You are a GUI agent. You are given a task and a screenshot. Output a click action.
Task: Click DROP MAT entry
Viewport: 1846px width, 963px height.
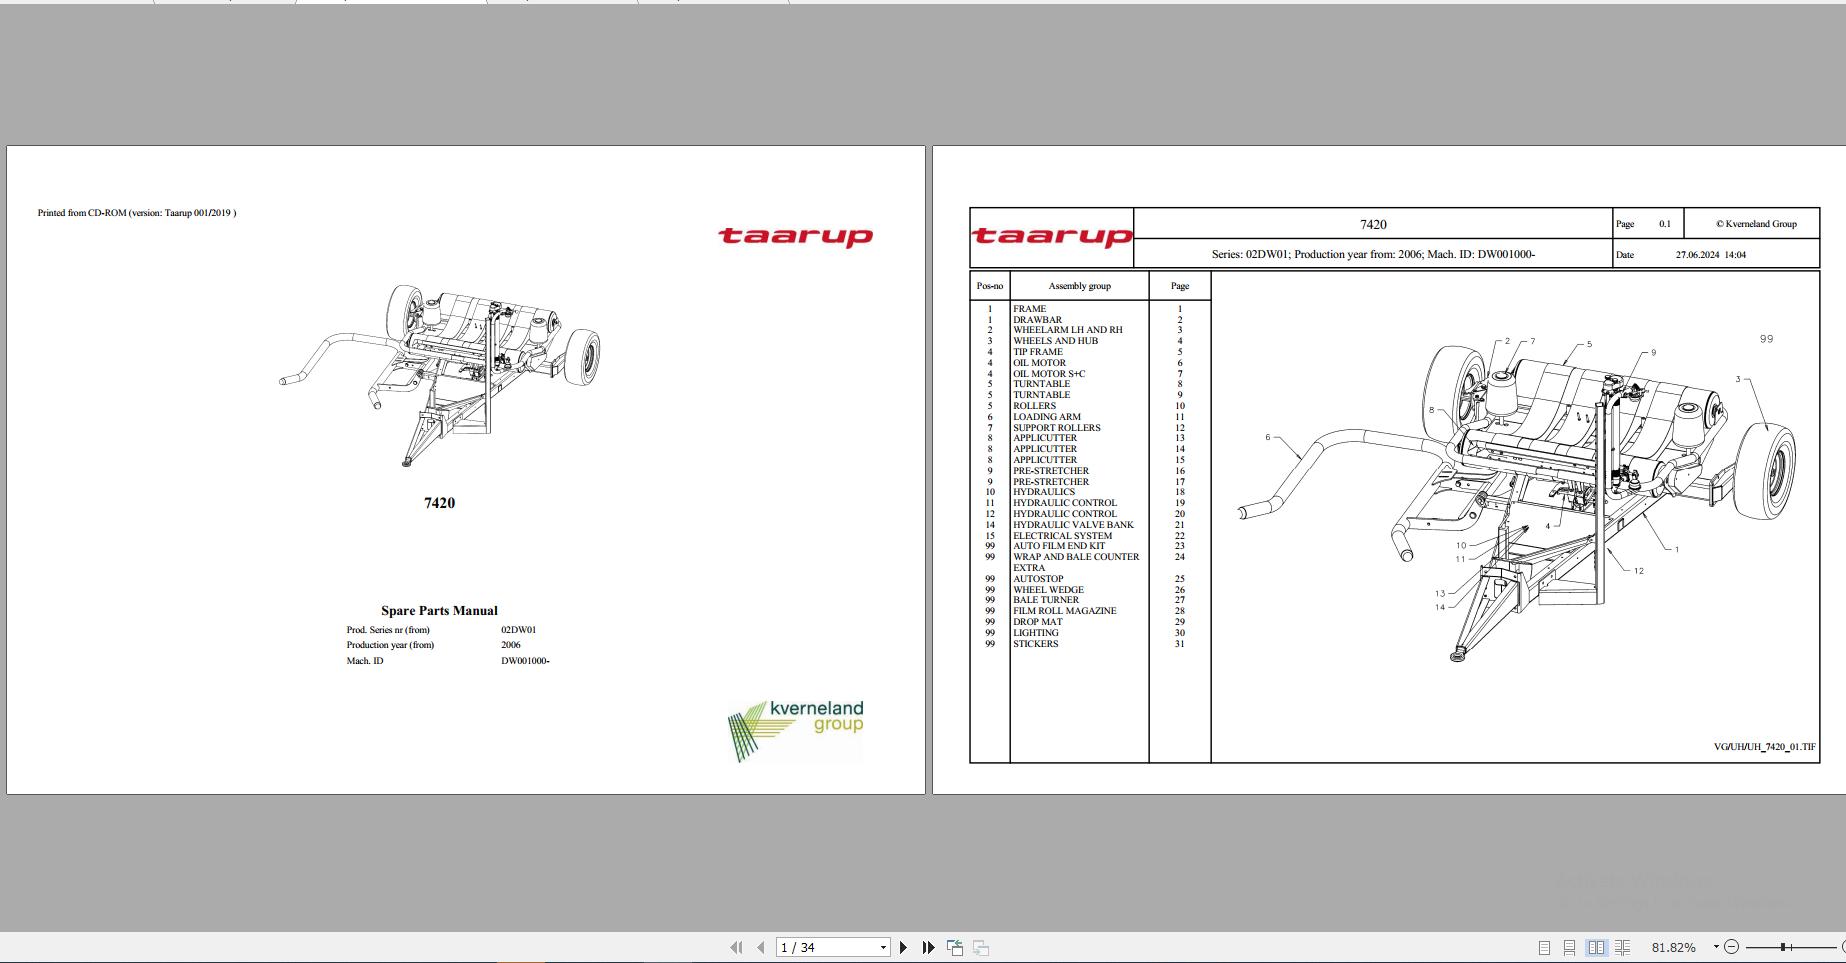coord(1037,622)
